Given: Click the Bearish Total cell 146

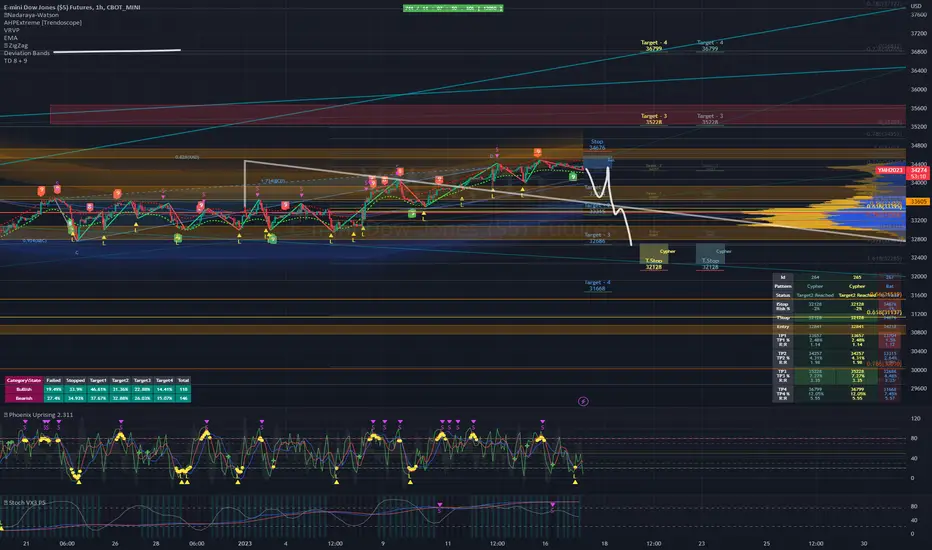Looking at the screenshot, I should coord(184,398).
